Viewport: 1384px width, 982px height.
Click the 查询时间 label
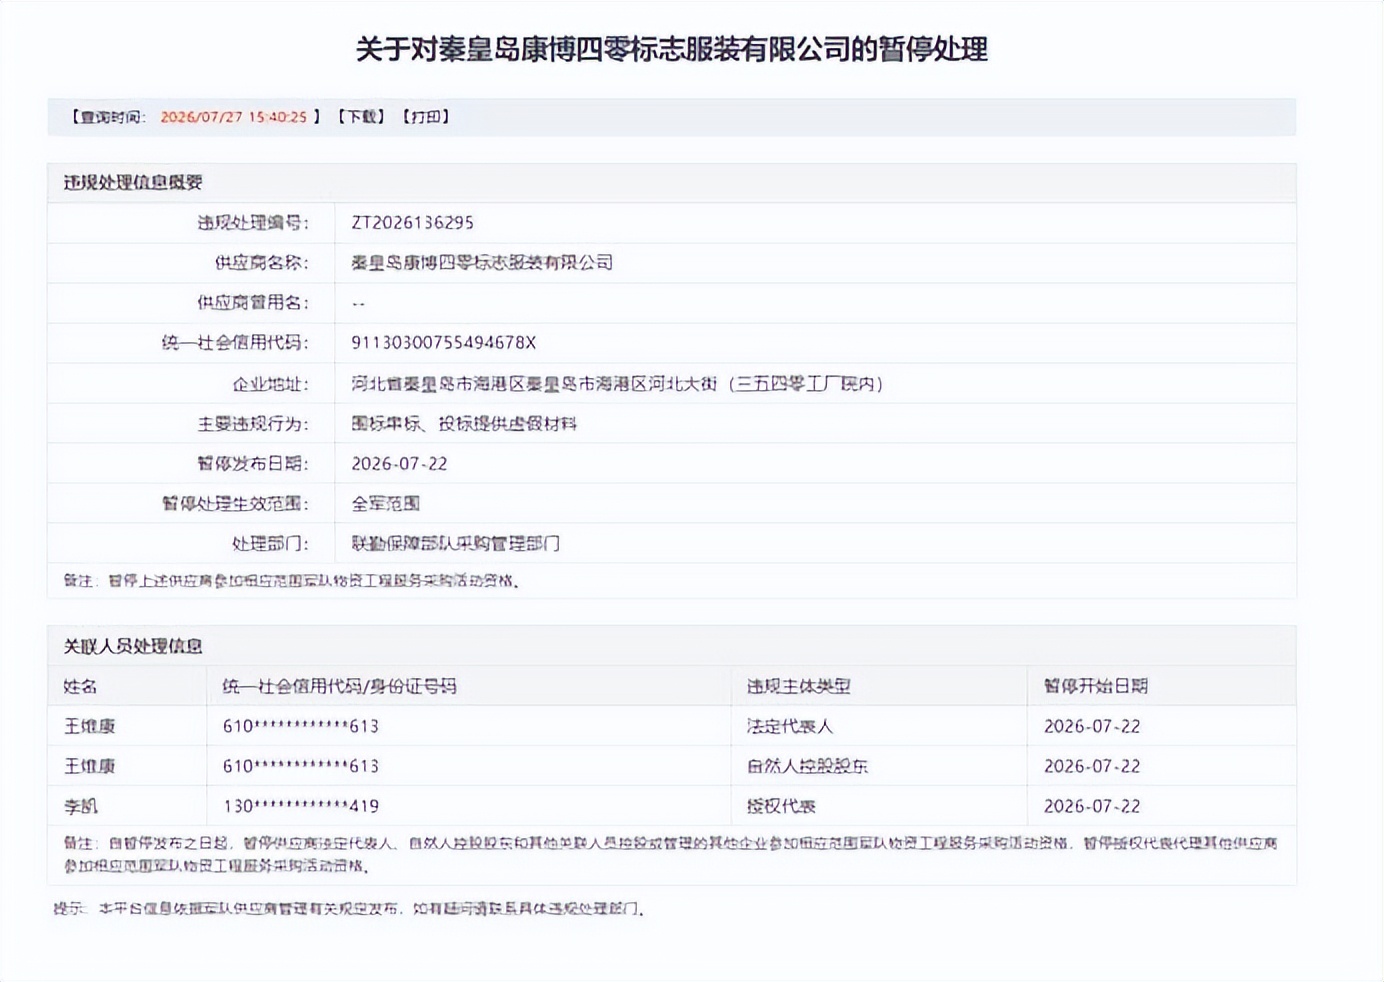click(108, 117)
